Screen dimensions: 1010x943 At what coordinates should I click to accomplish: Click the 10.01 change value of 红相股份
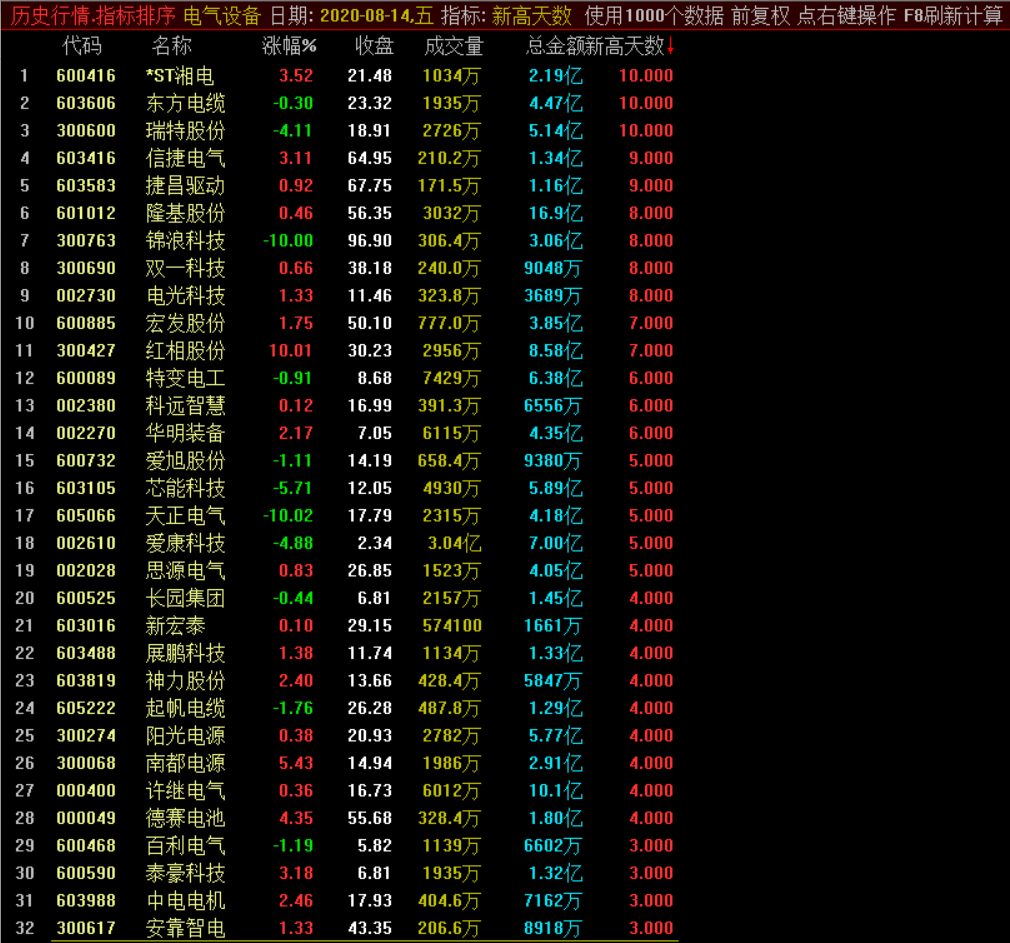[291, 351]
